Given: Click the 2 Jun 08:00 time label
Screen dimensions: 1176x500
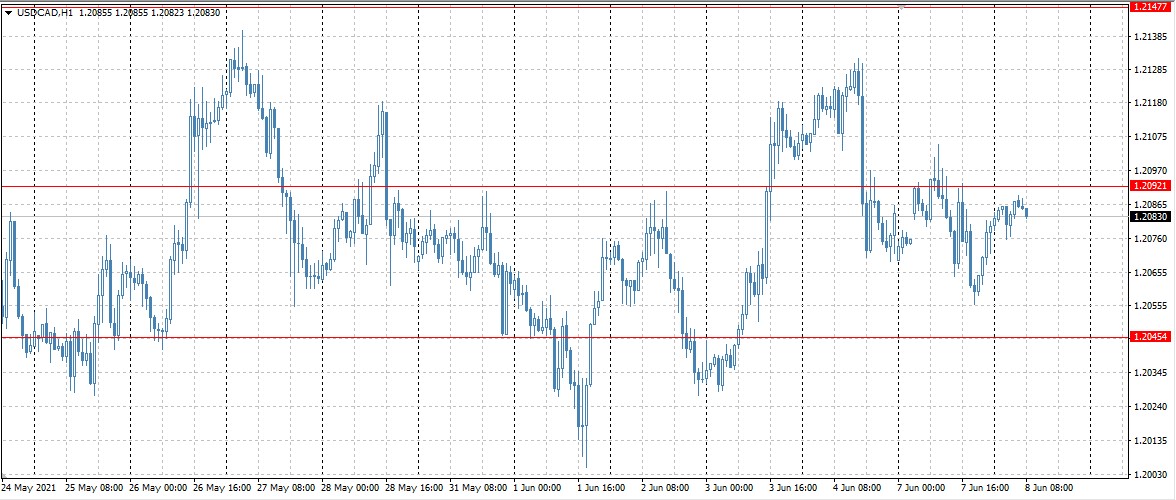Looking at the screenshot, I should click(665, 487).
